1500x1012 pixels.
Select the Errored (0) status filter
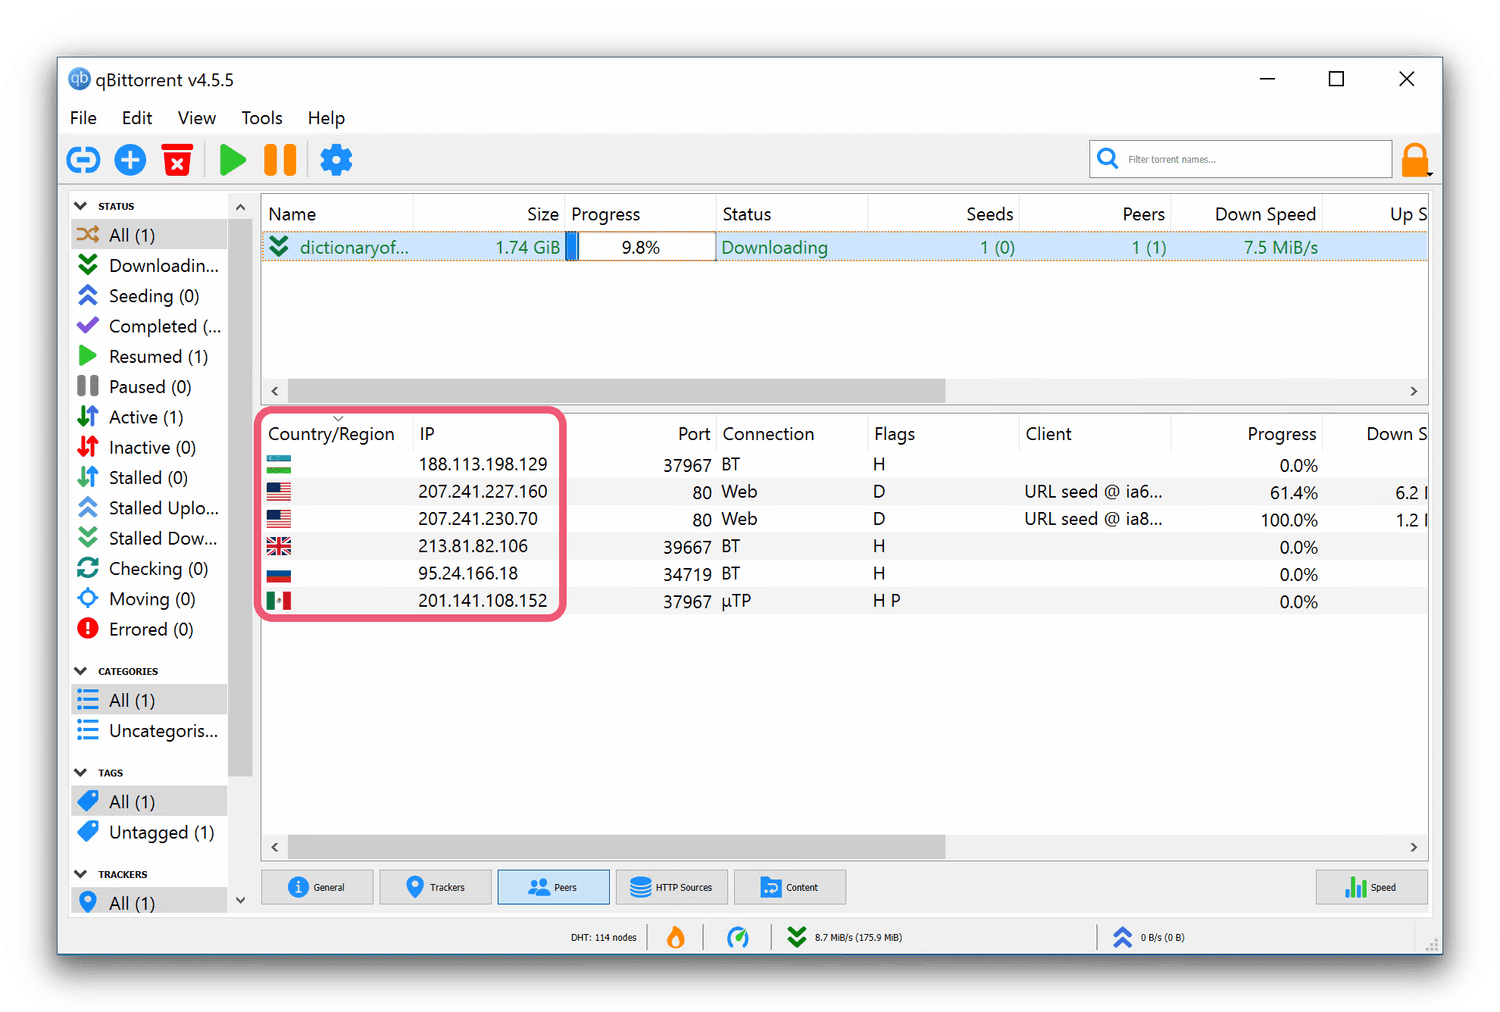(150, 629)
